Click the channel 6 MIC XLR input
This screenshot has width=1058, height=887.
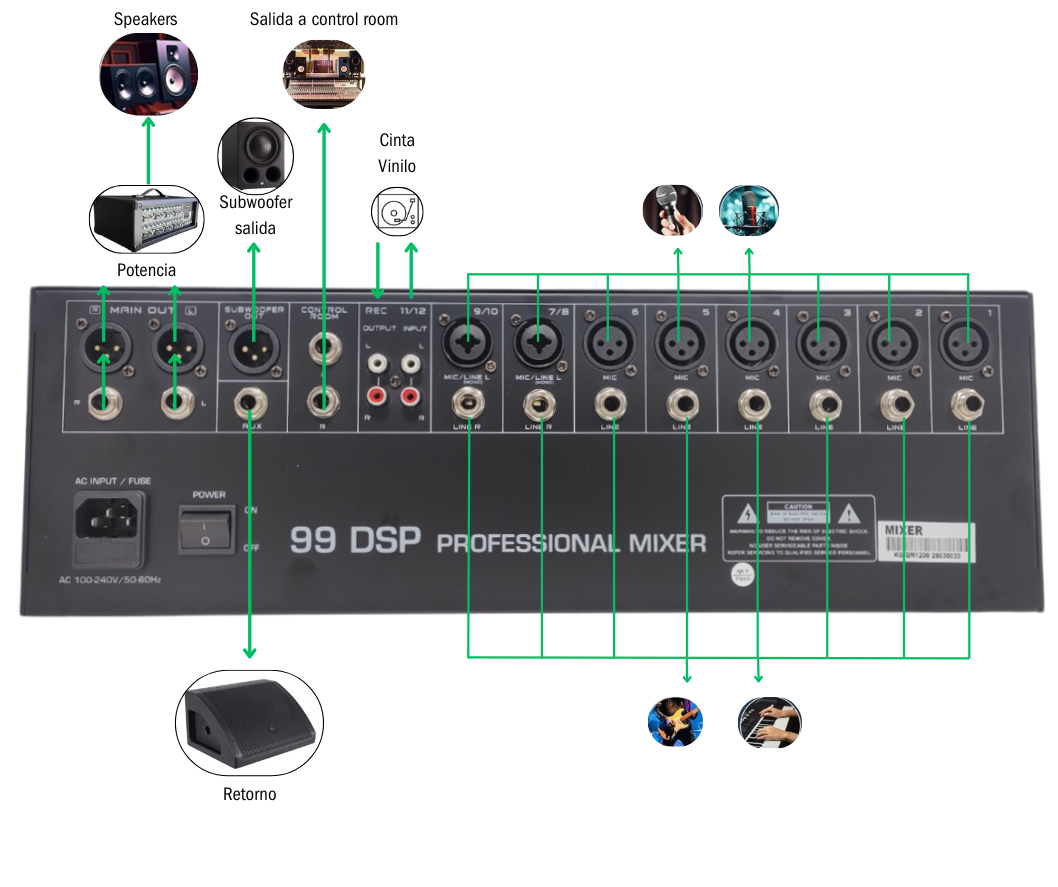[x=609, y=343]
